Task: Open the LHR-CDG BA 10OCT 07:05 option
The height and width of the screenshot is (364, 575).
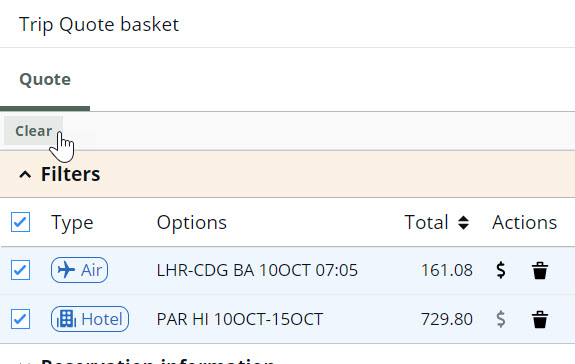Action: (257, 271)
